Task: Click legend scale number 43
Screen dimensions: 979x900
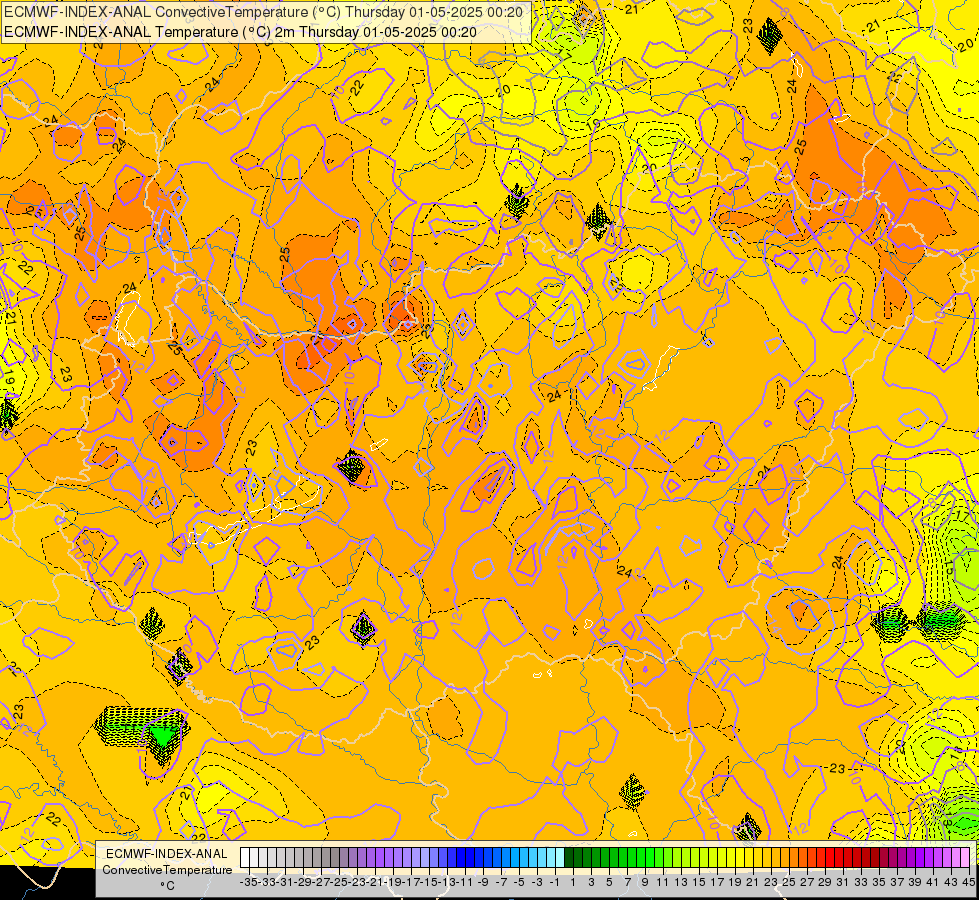Action: point(951,882)
